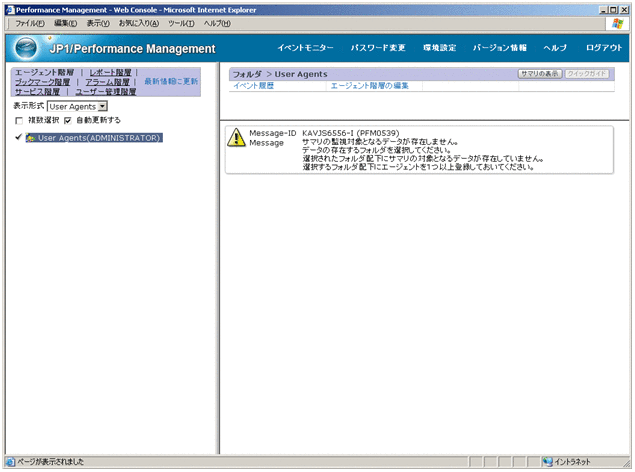This screenshot has height=472, width=635.
Task: Click the クイックガイド button
Action: [586, 74]
